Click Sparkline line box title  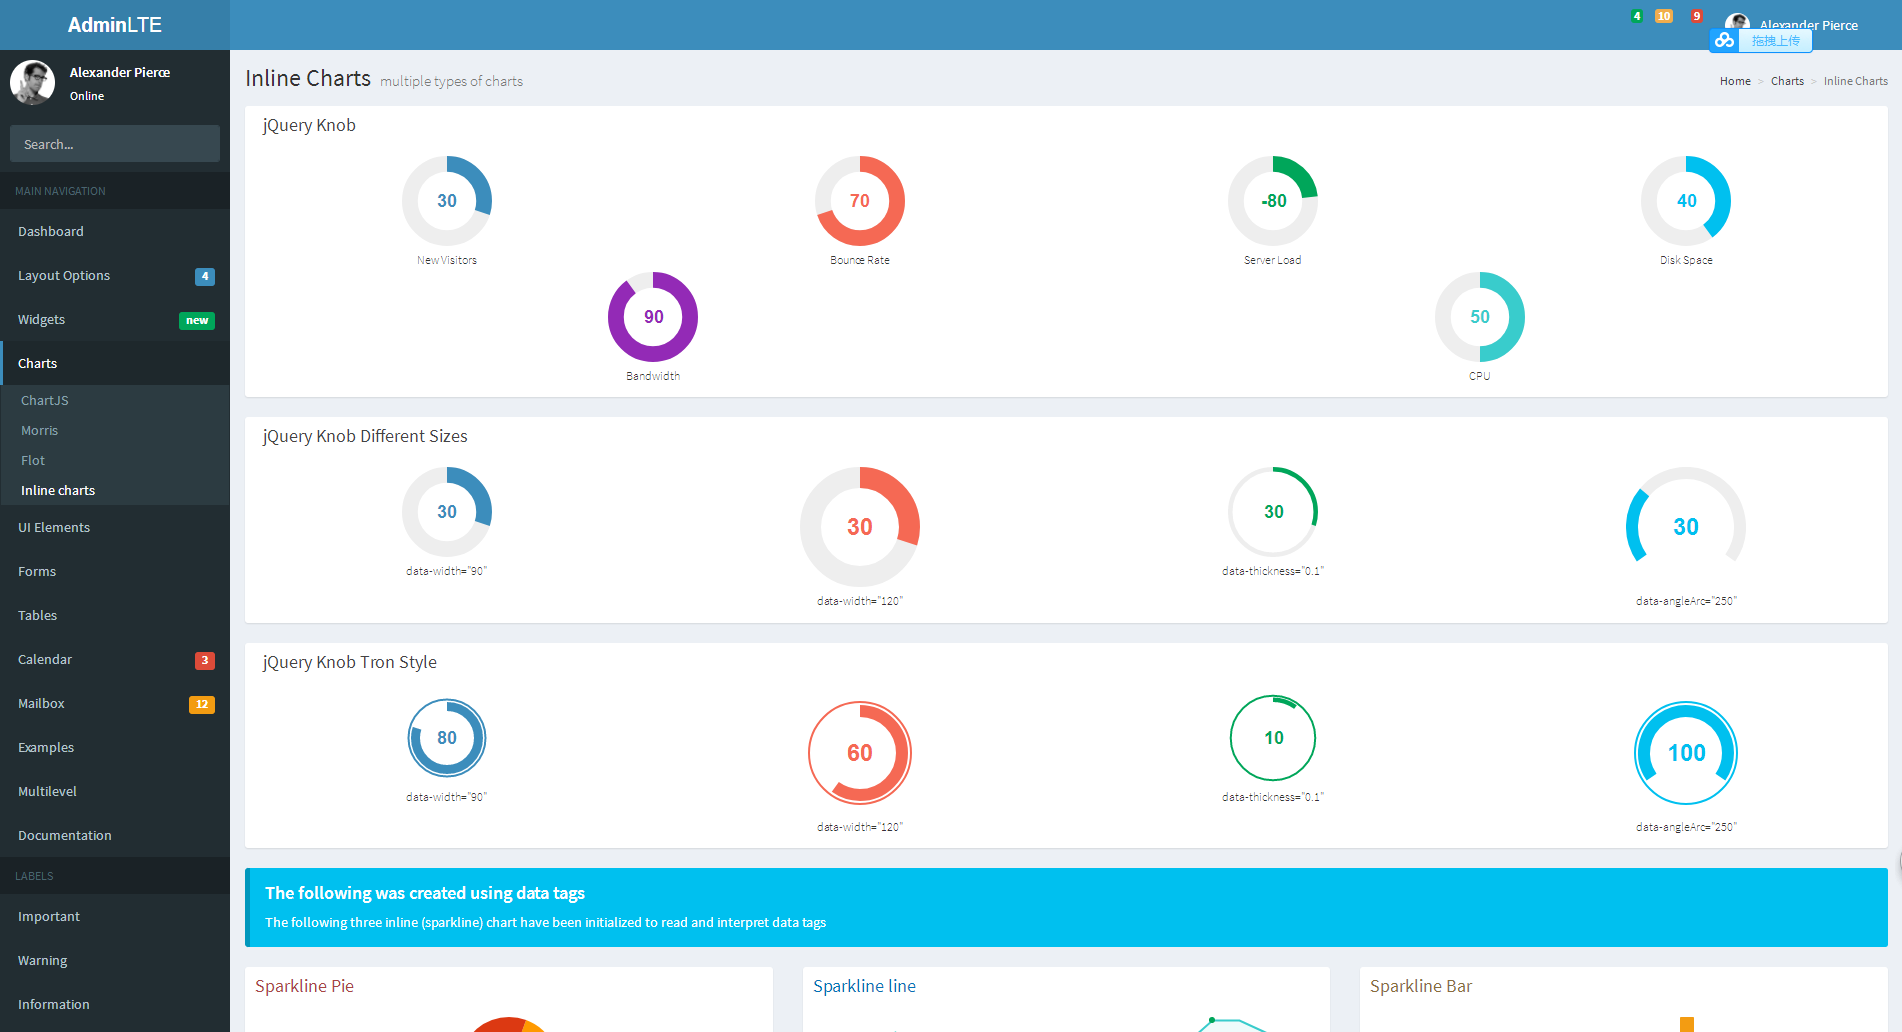[x=864, y=986]
